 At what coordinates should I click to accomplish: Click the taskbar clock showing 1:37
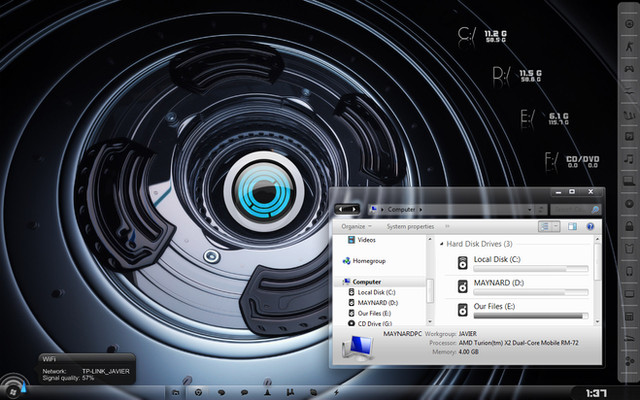[596, 391]
